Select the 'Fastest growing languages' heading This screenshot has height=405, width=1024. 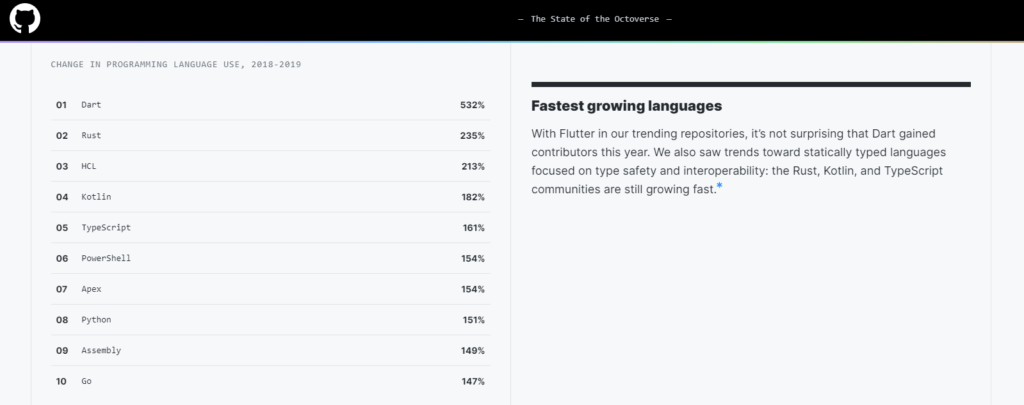pyautogui.click(x=626, y=106)
